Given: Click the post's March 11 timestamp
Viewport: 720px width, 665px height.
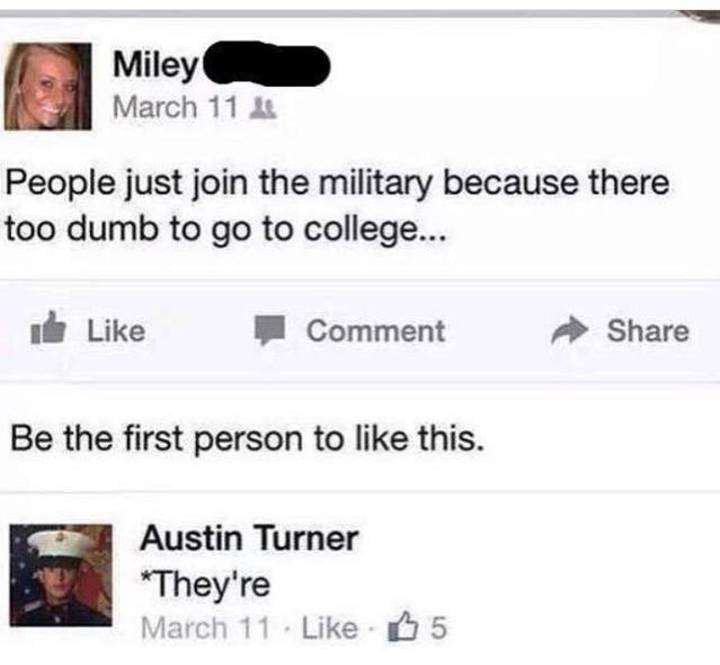Looking at the screenshot, I should (x=175, y=107).
